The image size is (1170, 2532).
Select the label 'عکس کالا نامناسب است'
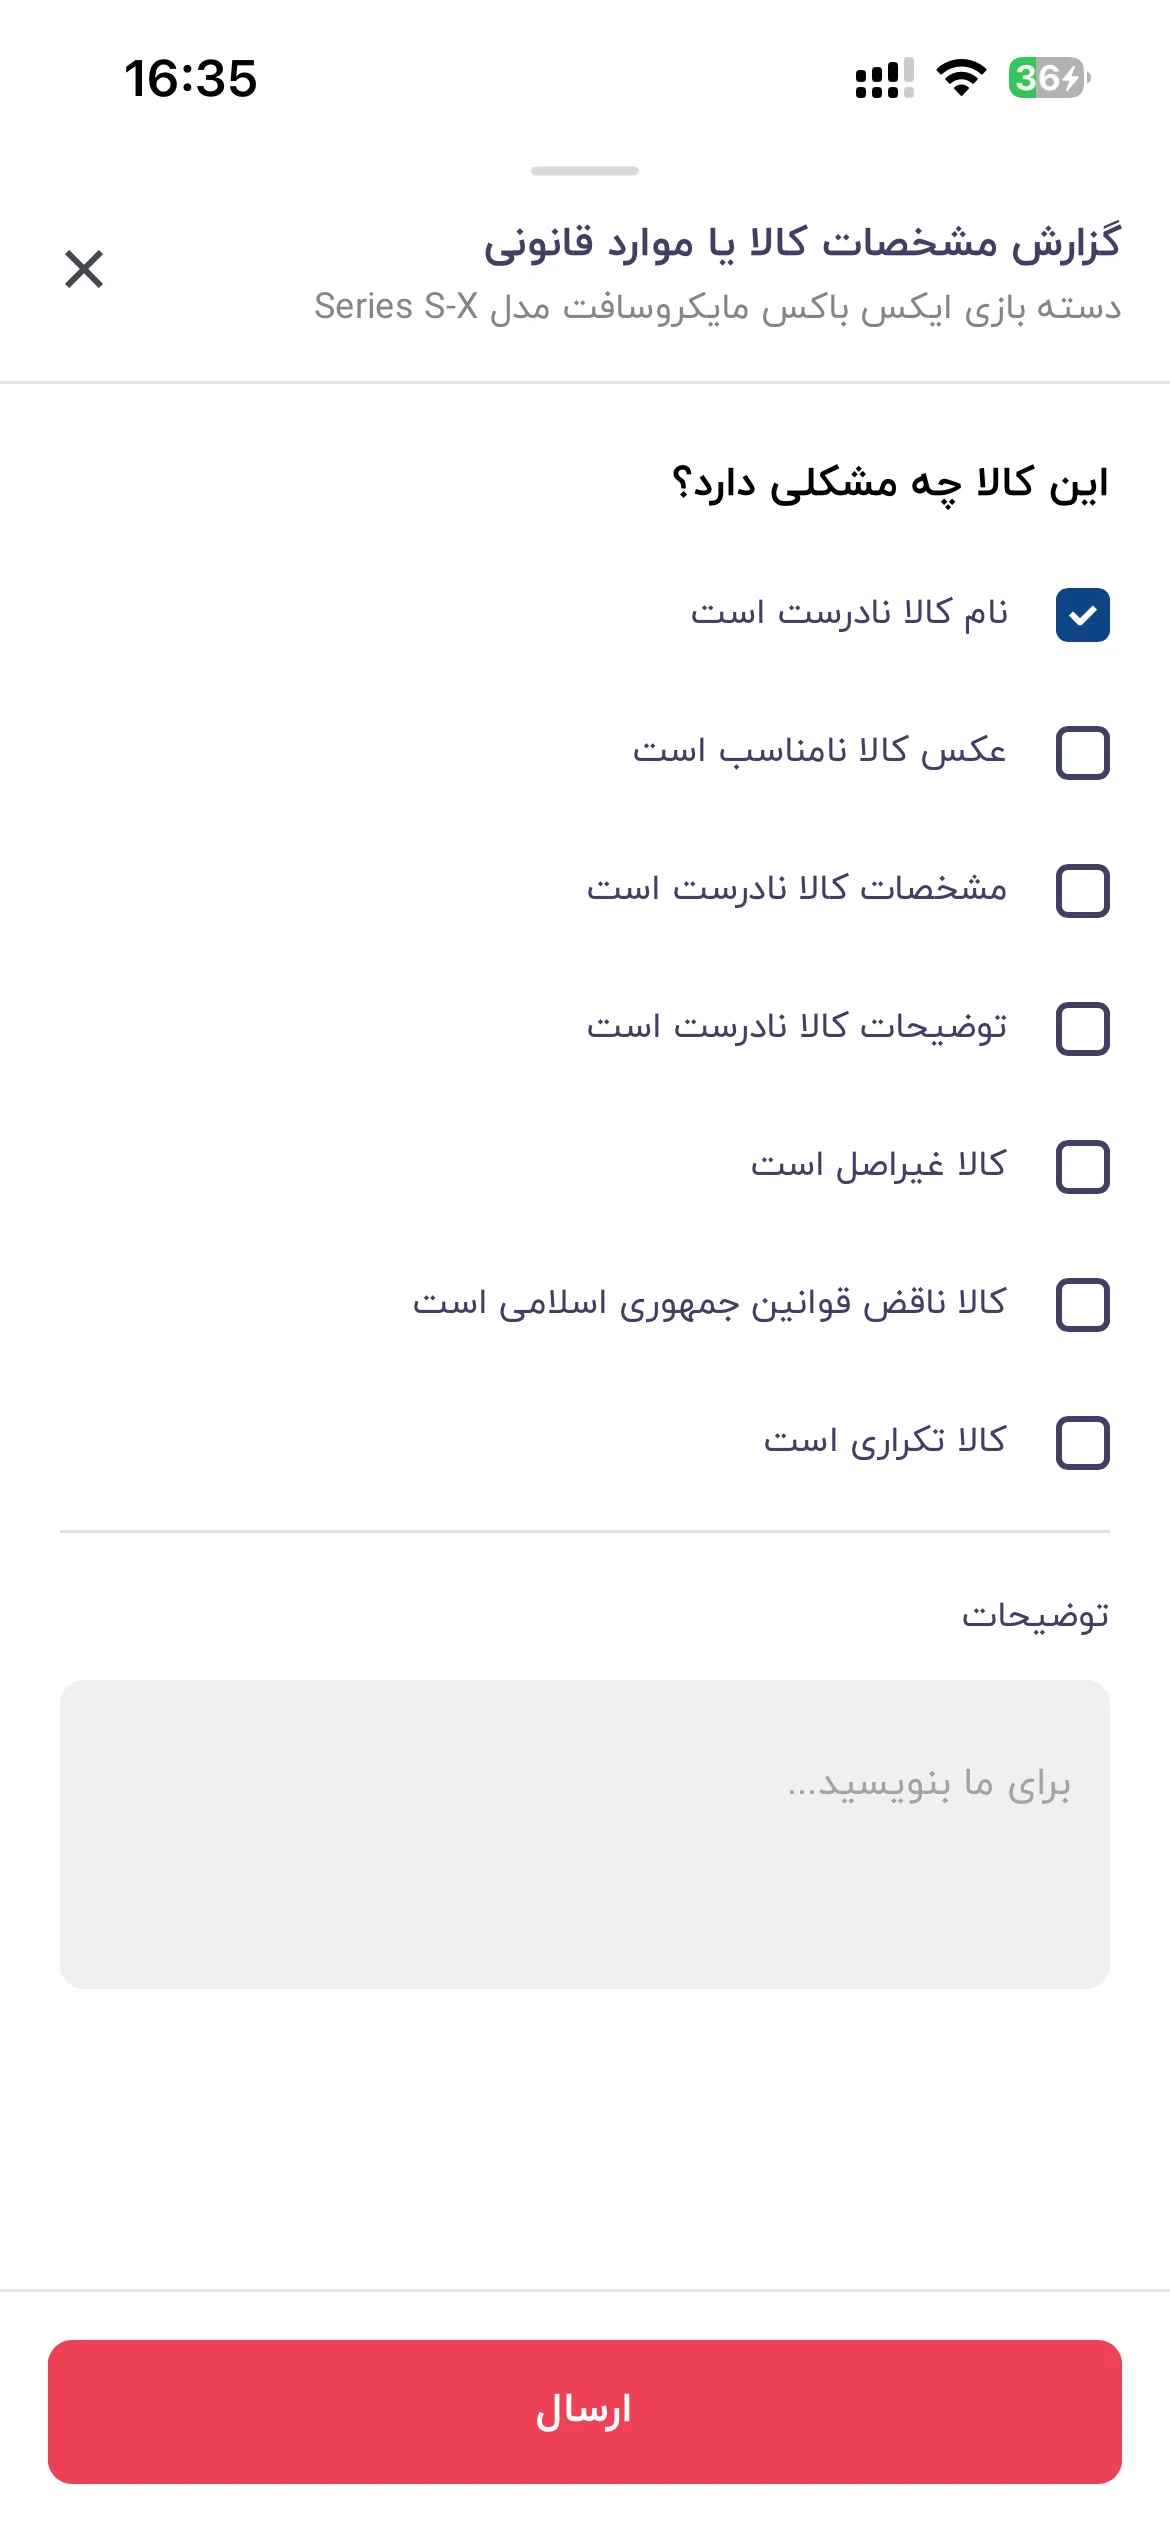(819, 750)
